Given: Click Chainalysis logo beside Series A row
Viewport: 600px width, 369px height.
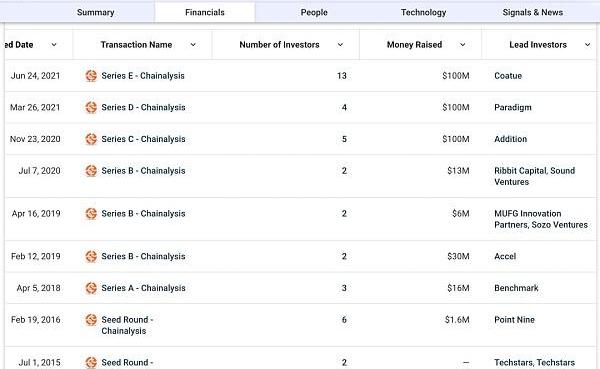Looking at the screenshot, I should pos(91,288).
